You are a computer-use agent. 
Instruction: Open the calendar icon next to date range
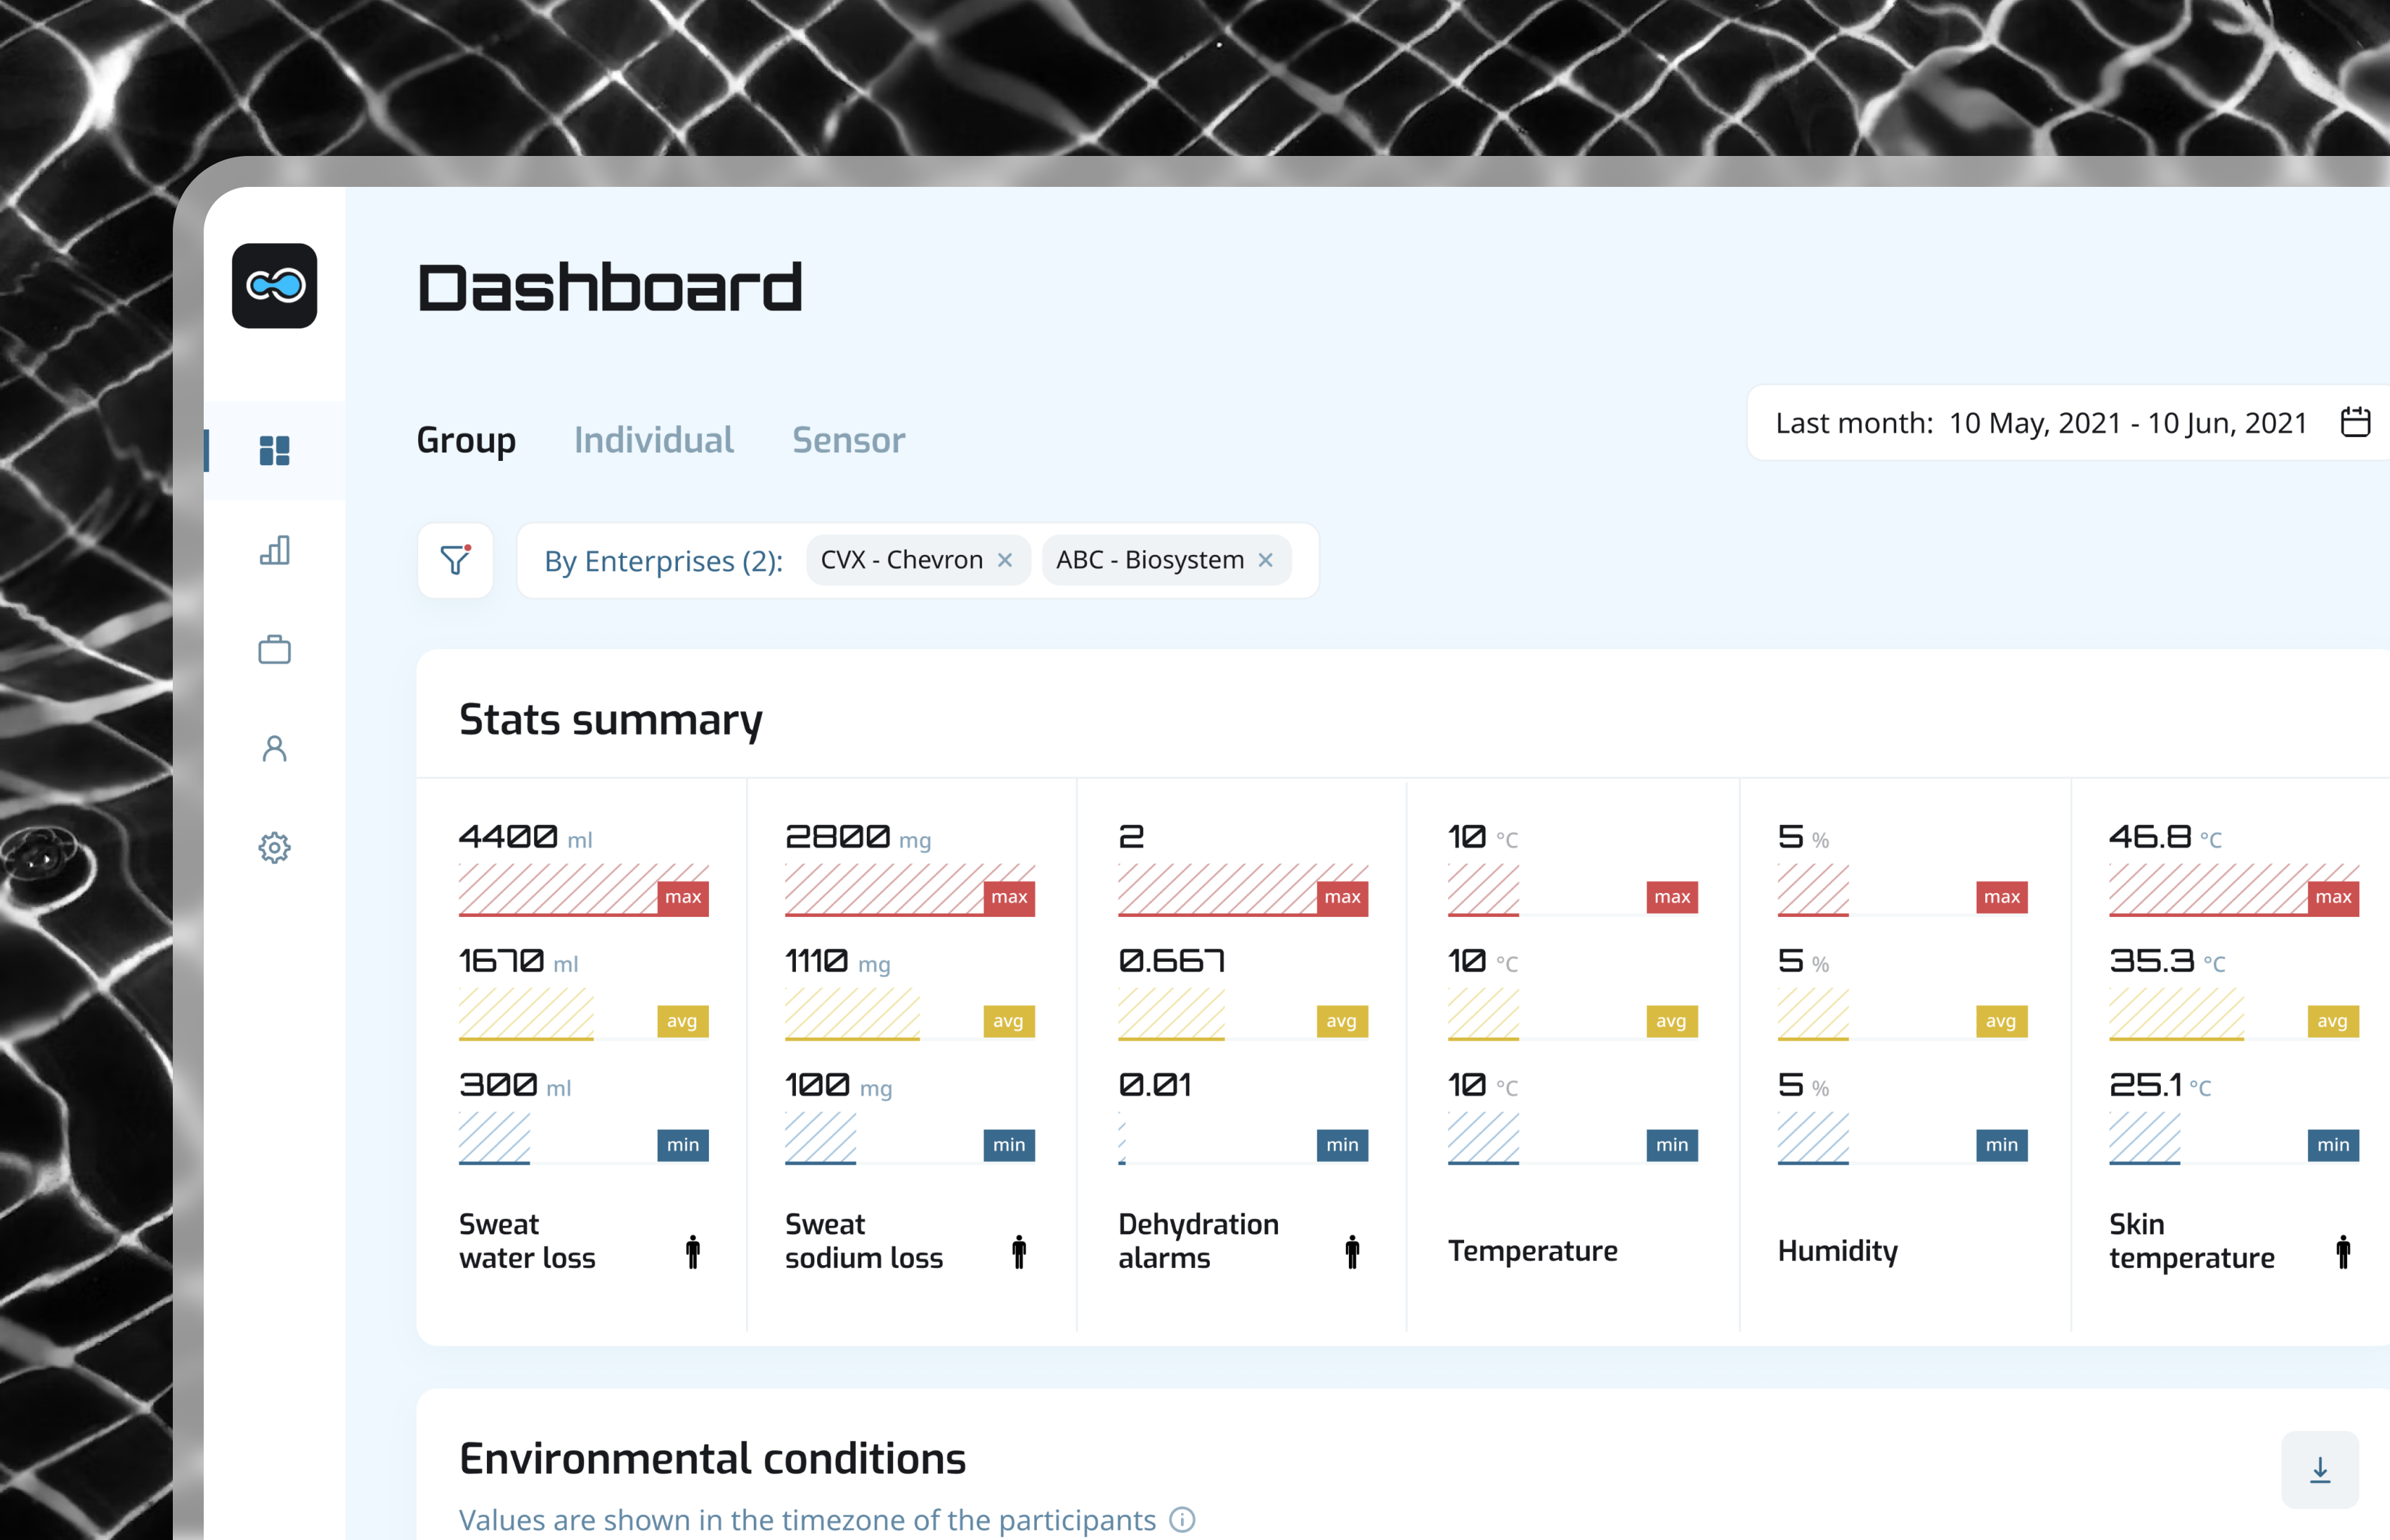pos(2356,422)
